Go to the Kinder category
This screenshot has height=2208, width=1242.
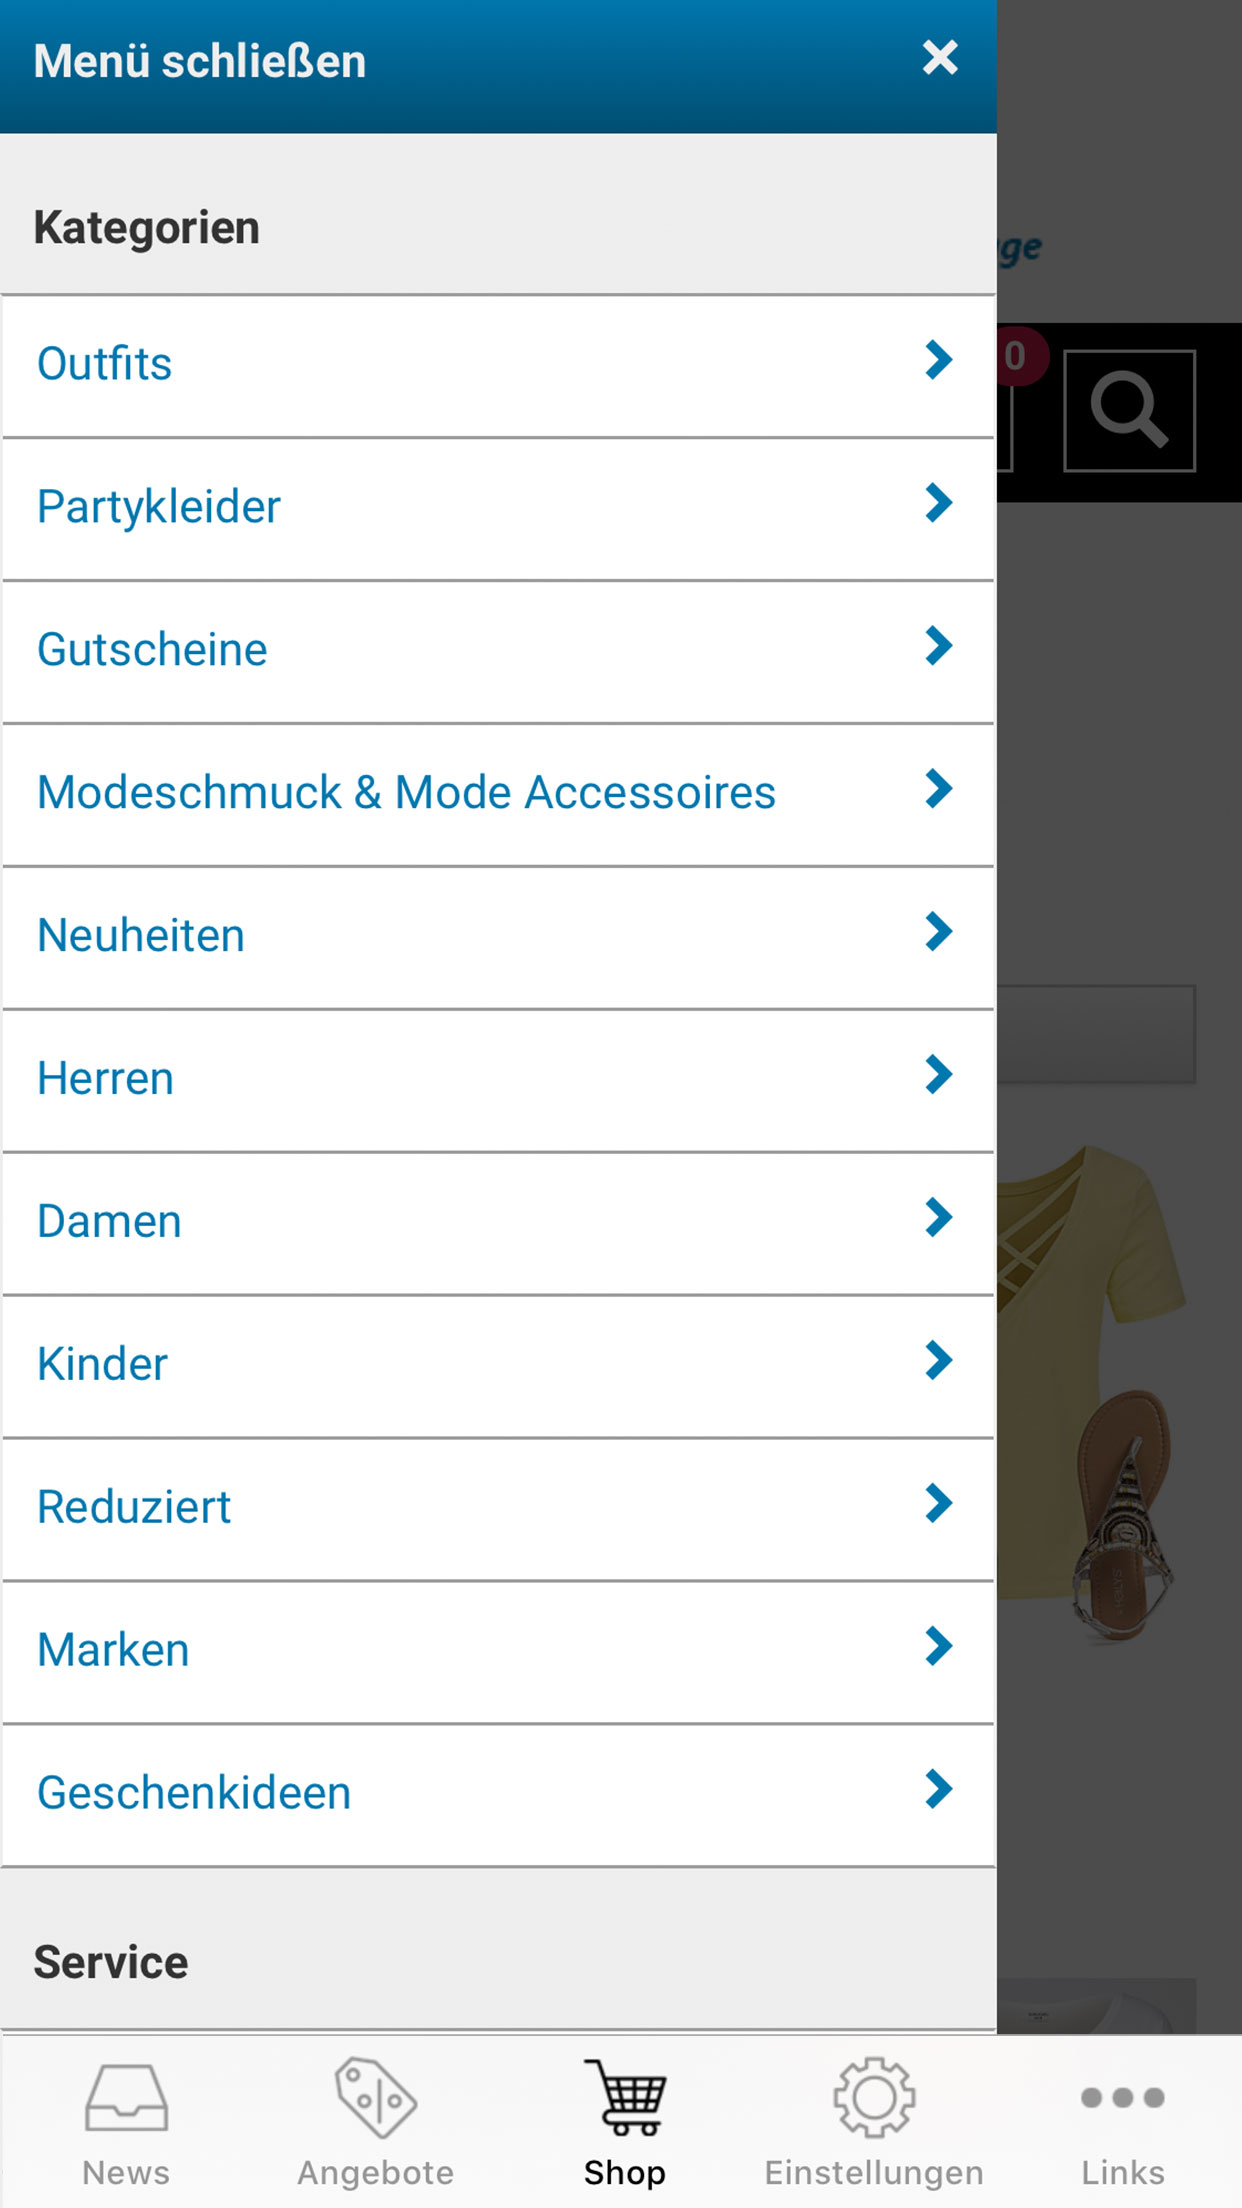click(x=102, y=1365)
